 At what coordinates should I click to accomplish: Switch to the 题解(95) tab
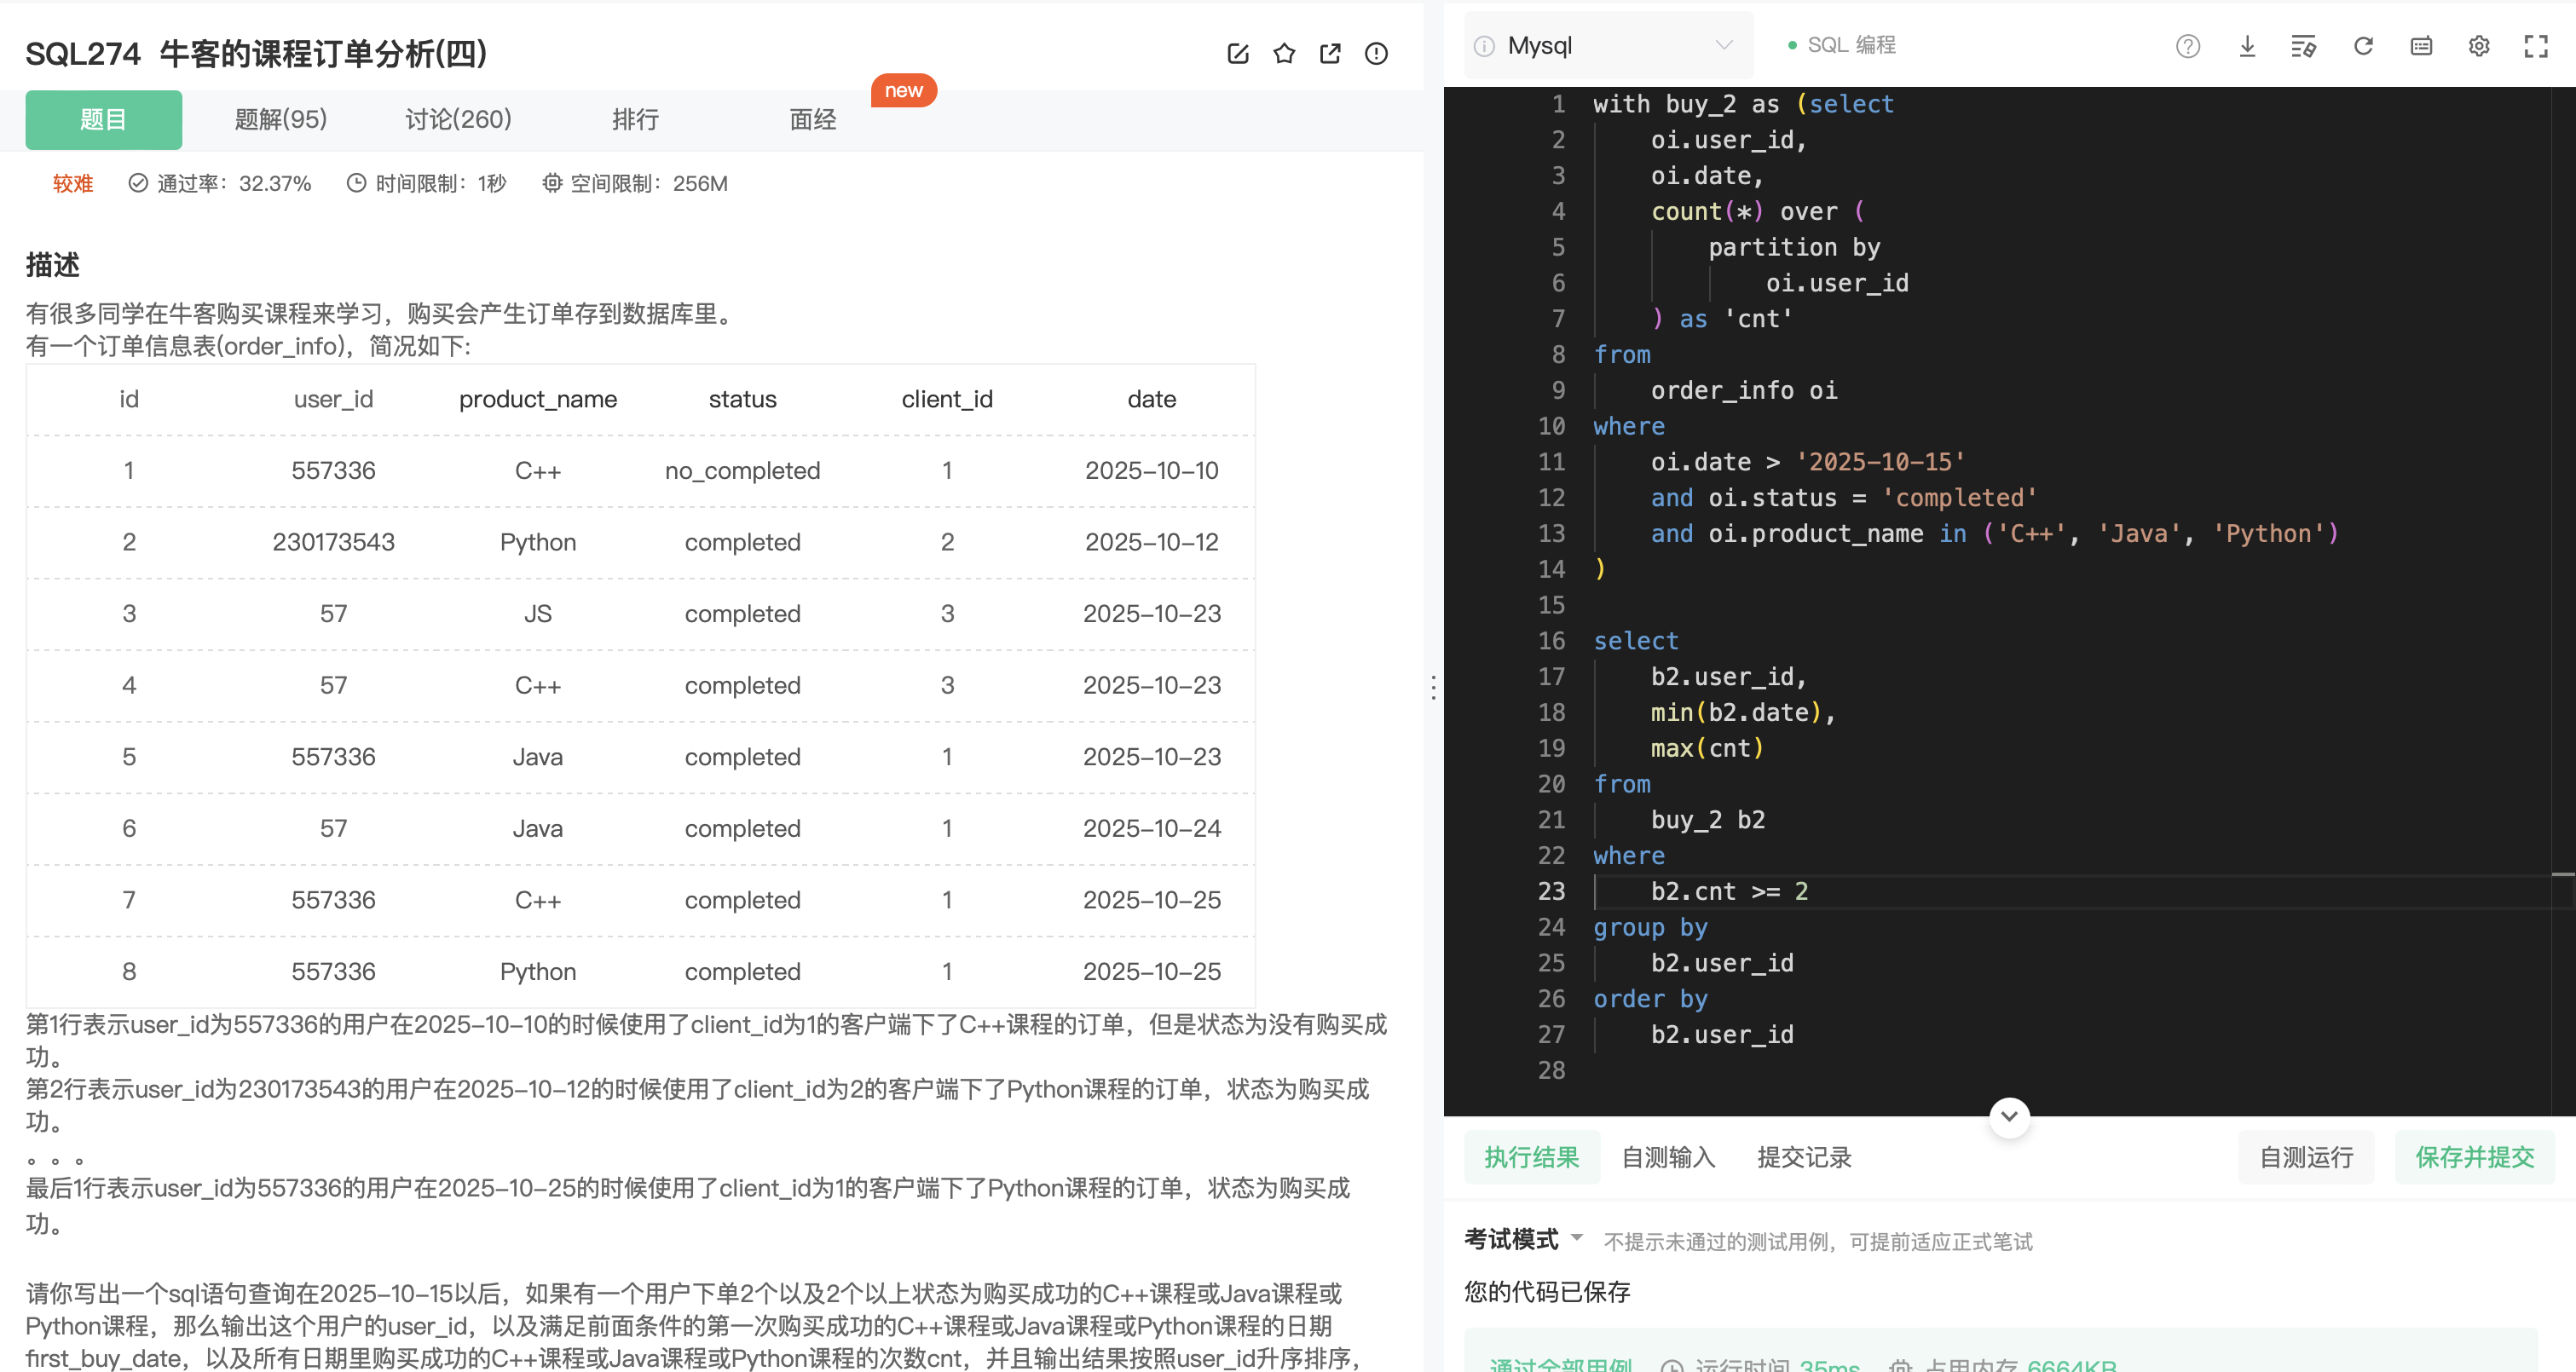point(280,120)
